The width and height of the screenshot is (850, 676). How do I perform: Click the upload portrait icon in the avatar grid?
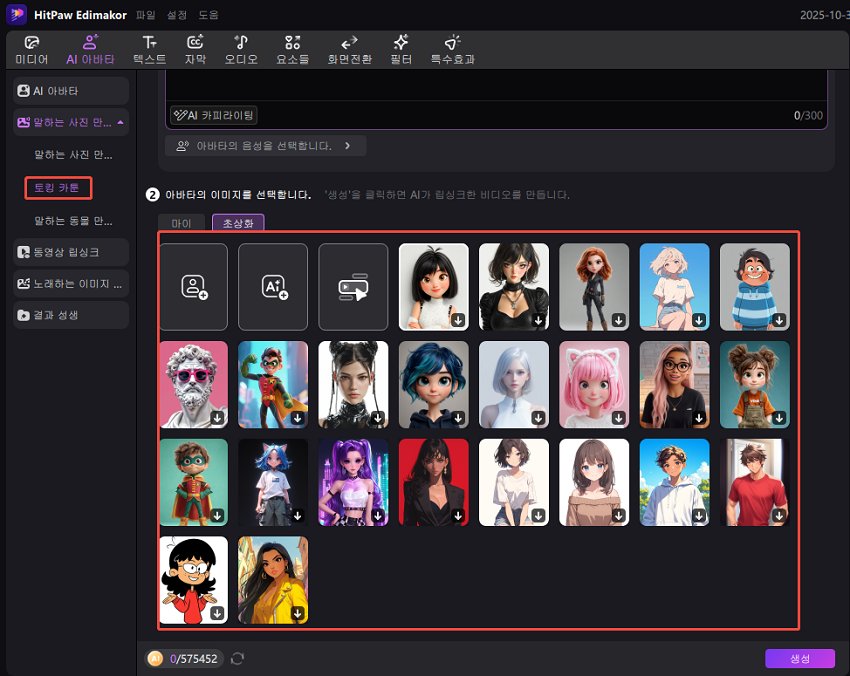193,287
